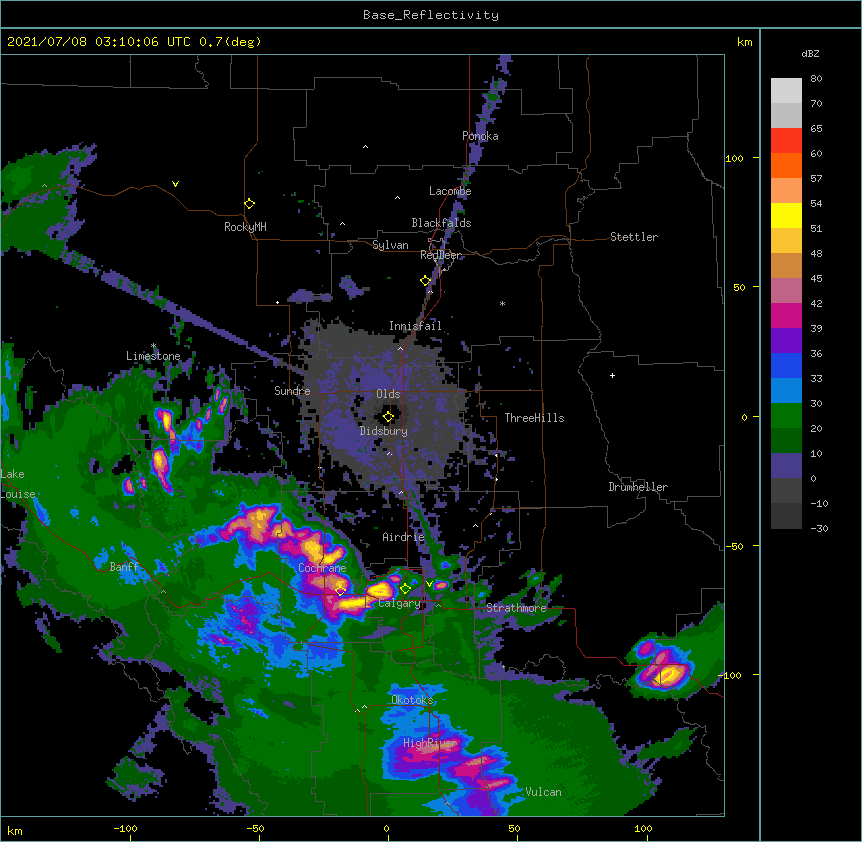Click the ThreeHills label
This screenshot has width=862, height=842.
click(x=534, y=418)
